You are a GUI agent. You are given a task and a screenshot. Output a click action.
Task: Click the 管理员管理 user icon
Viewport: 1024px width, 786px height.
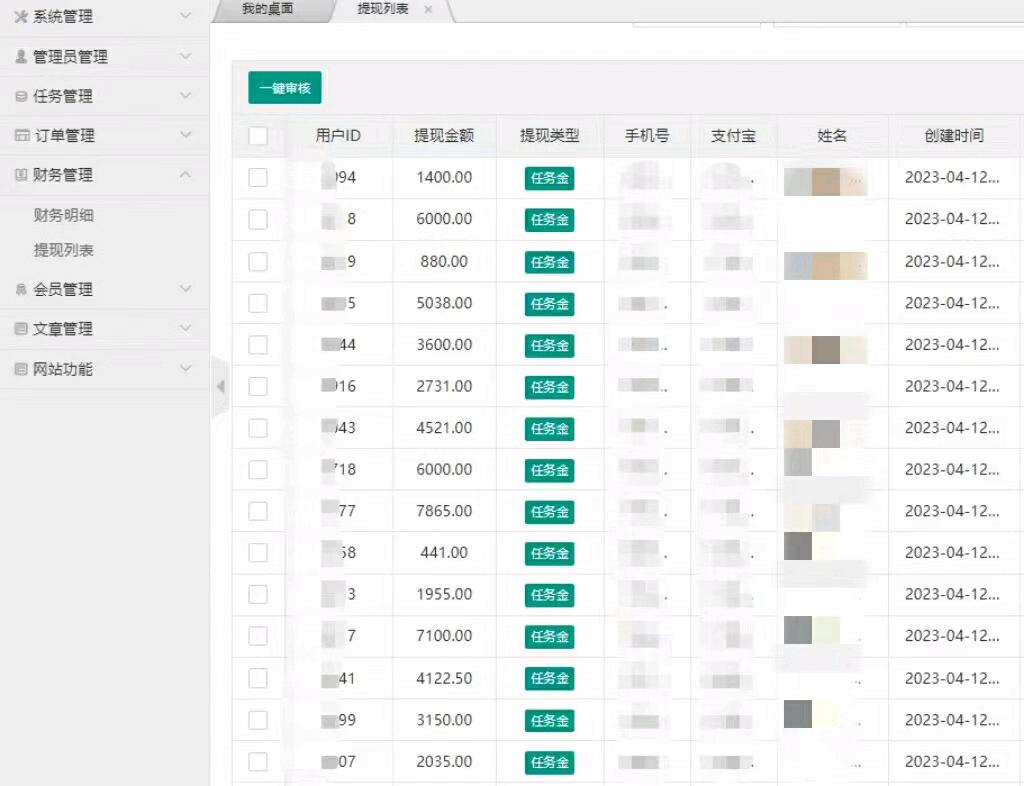coord(20,57)
